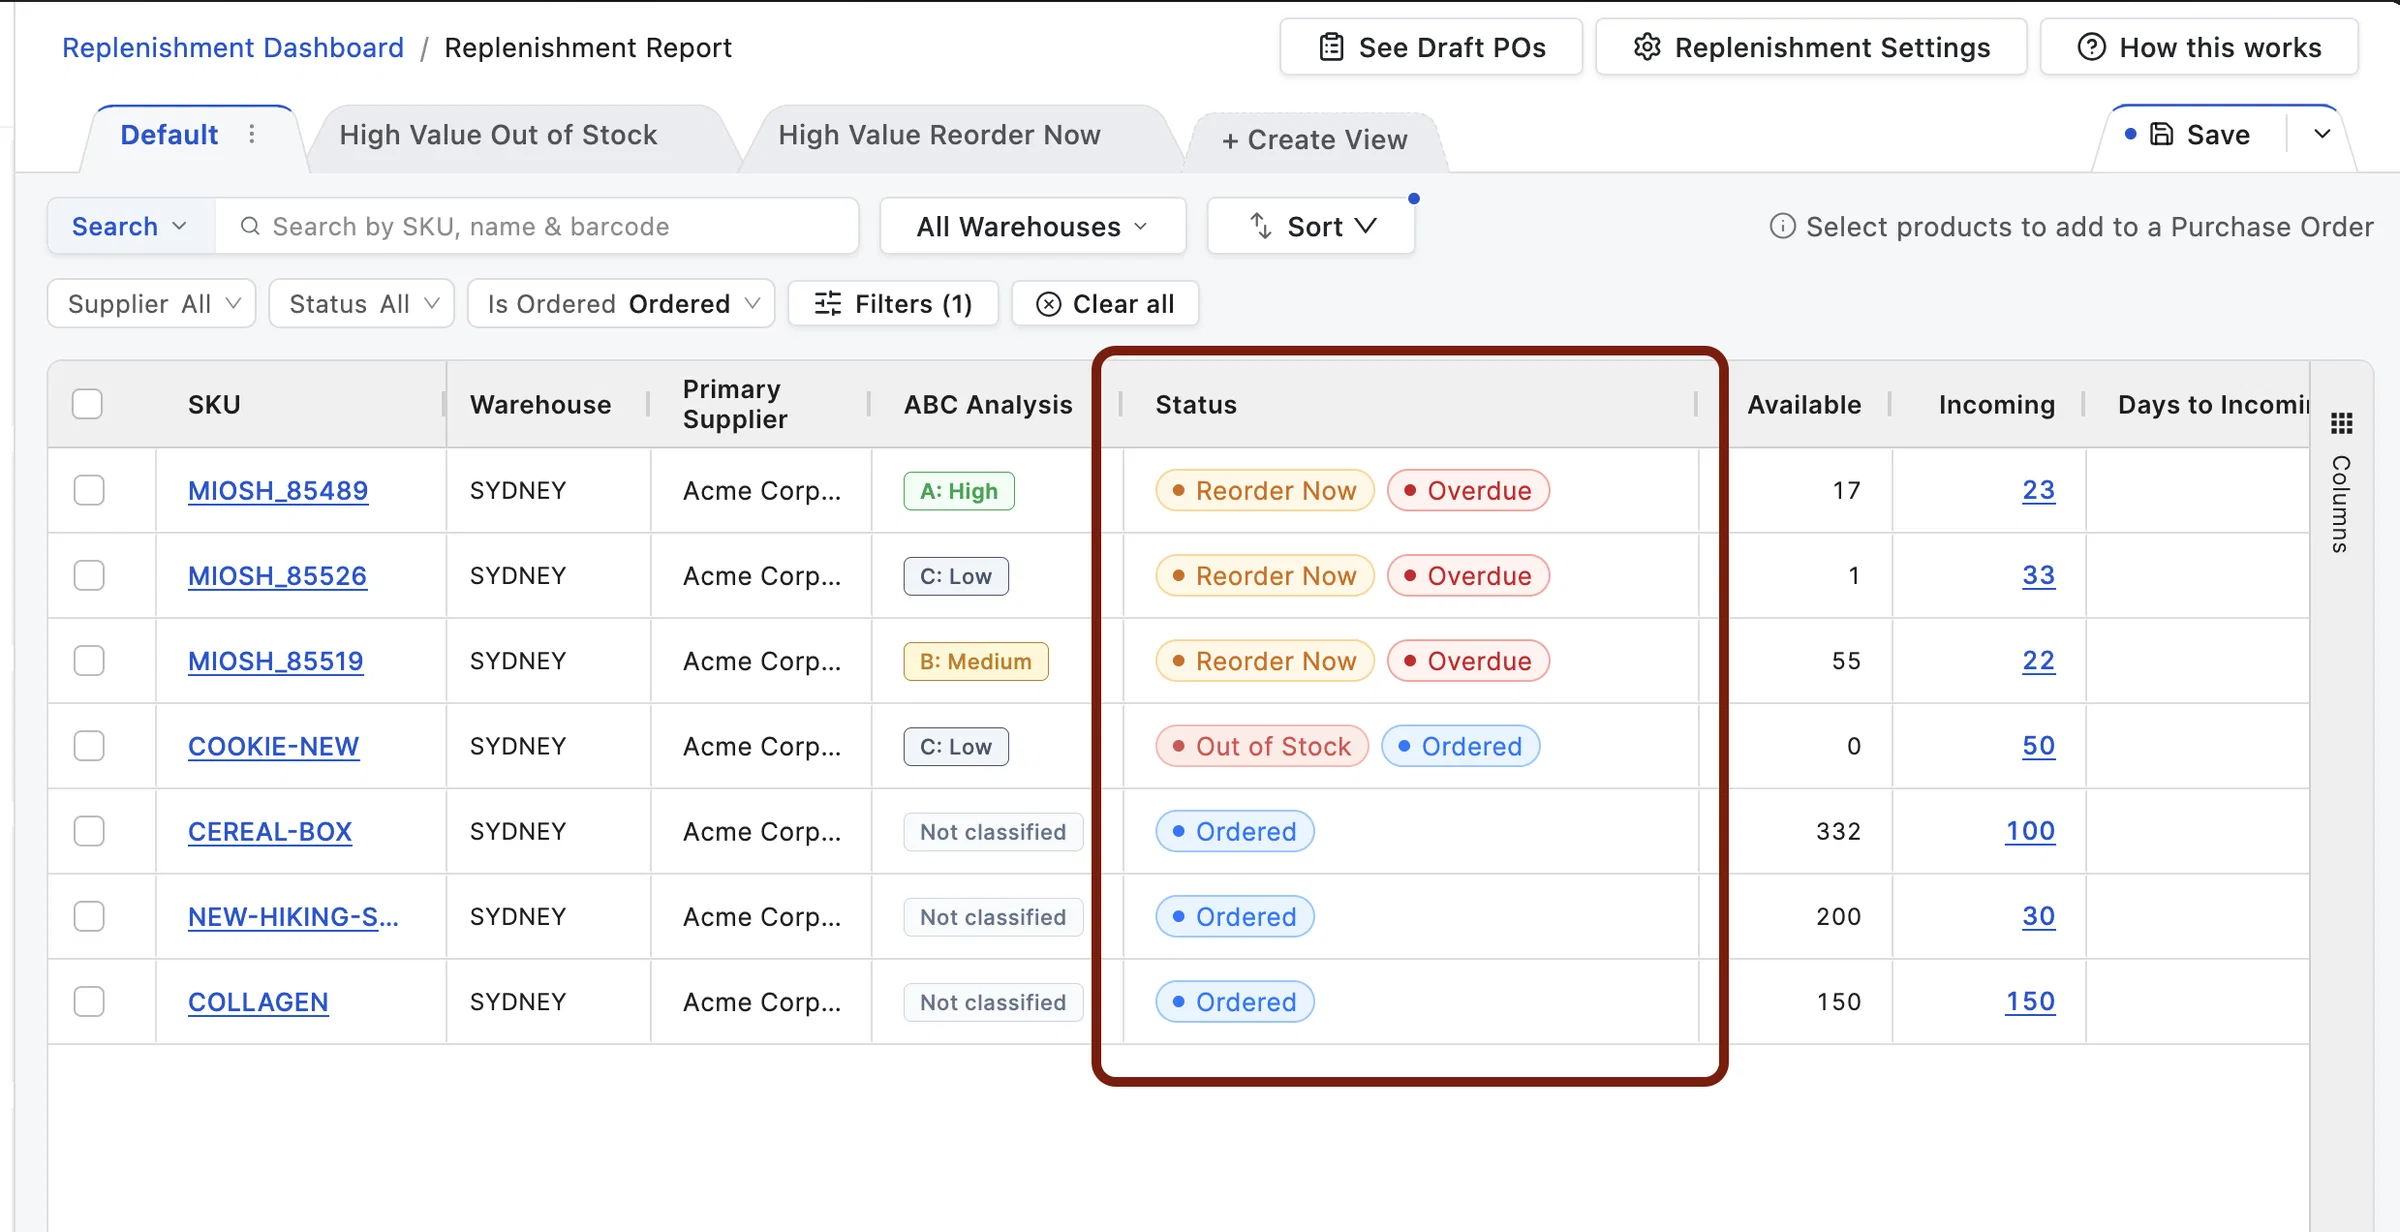Select the MIOSH_85519 row checkbox
The width and height of the screenshot is (2400, 1232).
pos(89,660)
